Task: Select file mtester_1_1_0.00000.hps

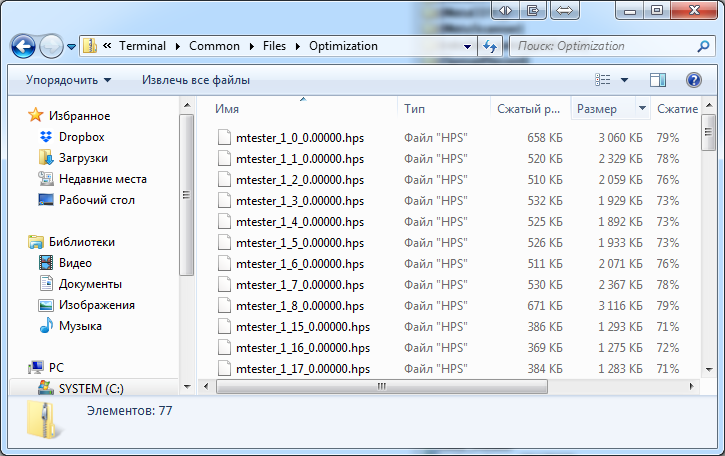Action: 300,159
